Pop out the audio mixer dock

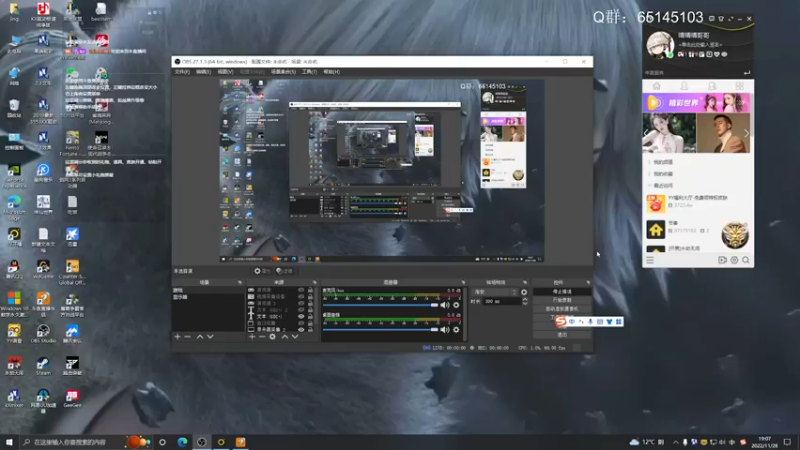click(463, 282)
